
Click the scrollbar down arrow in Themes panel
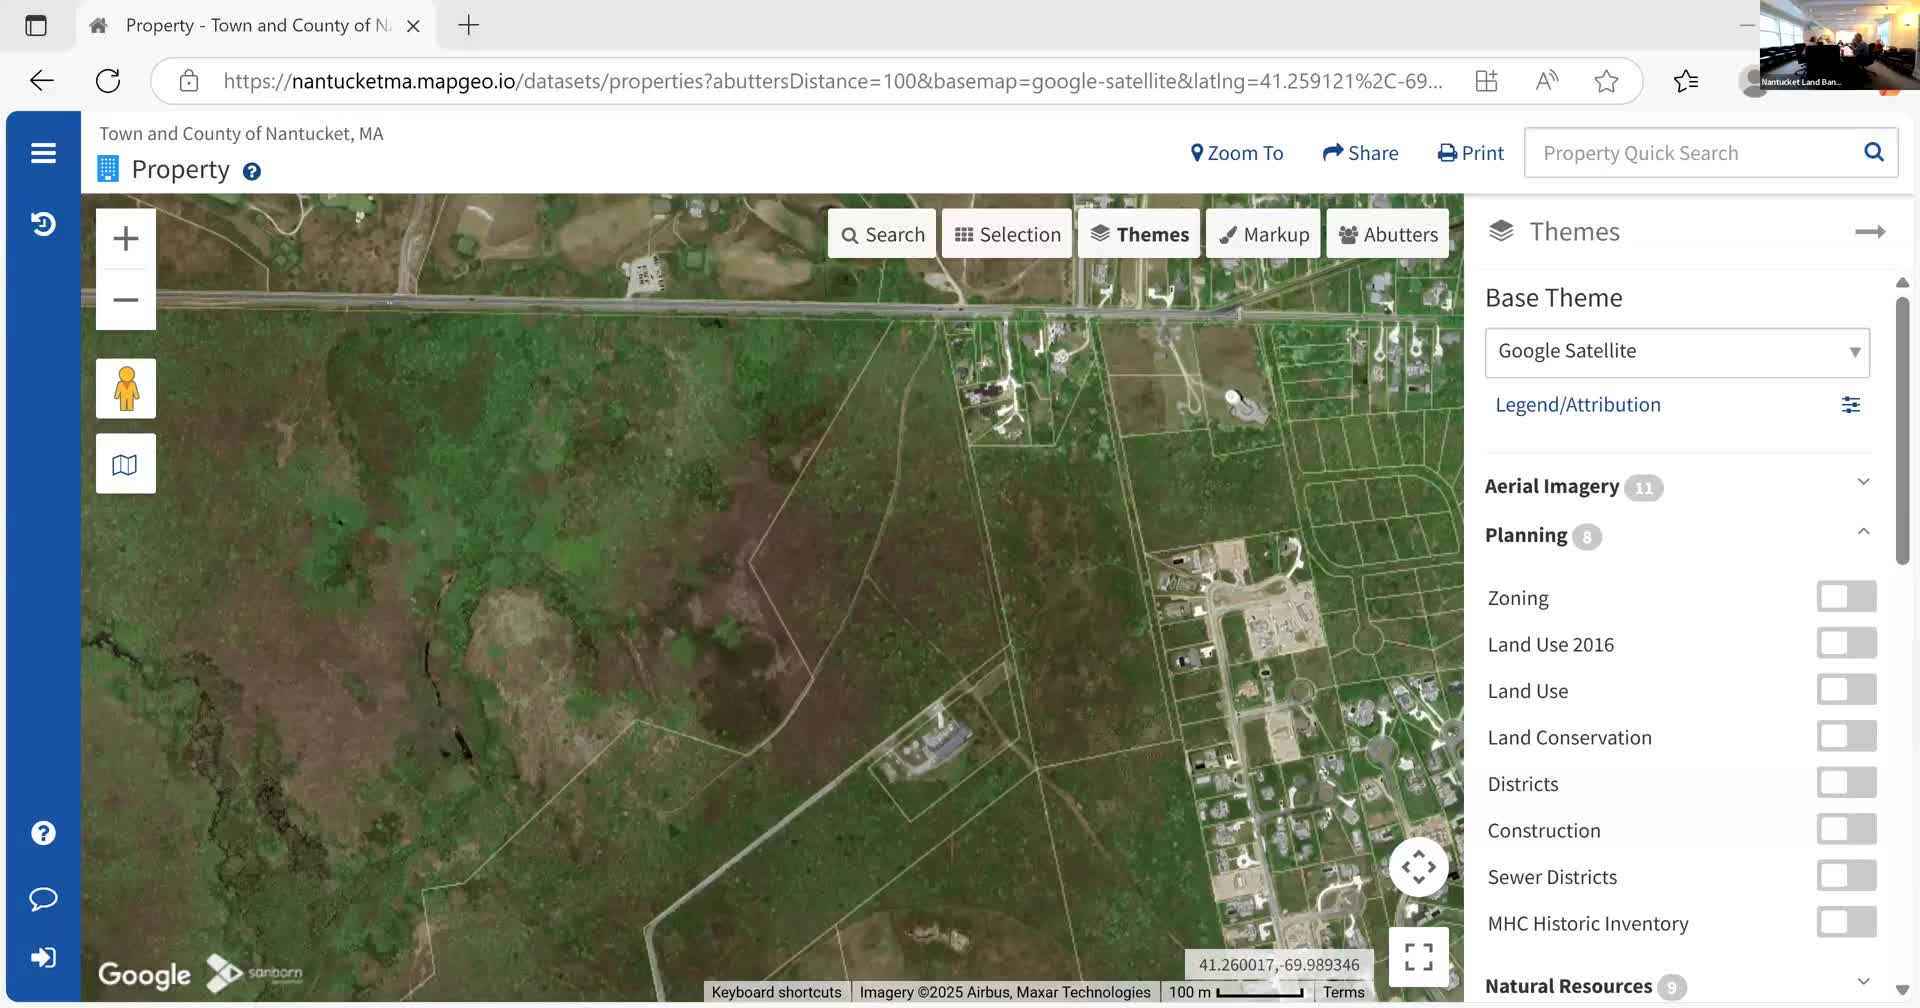1902,989
